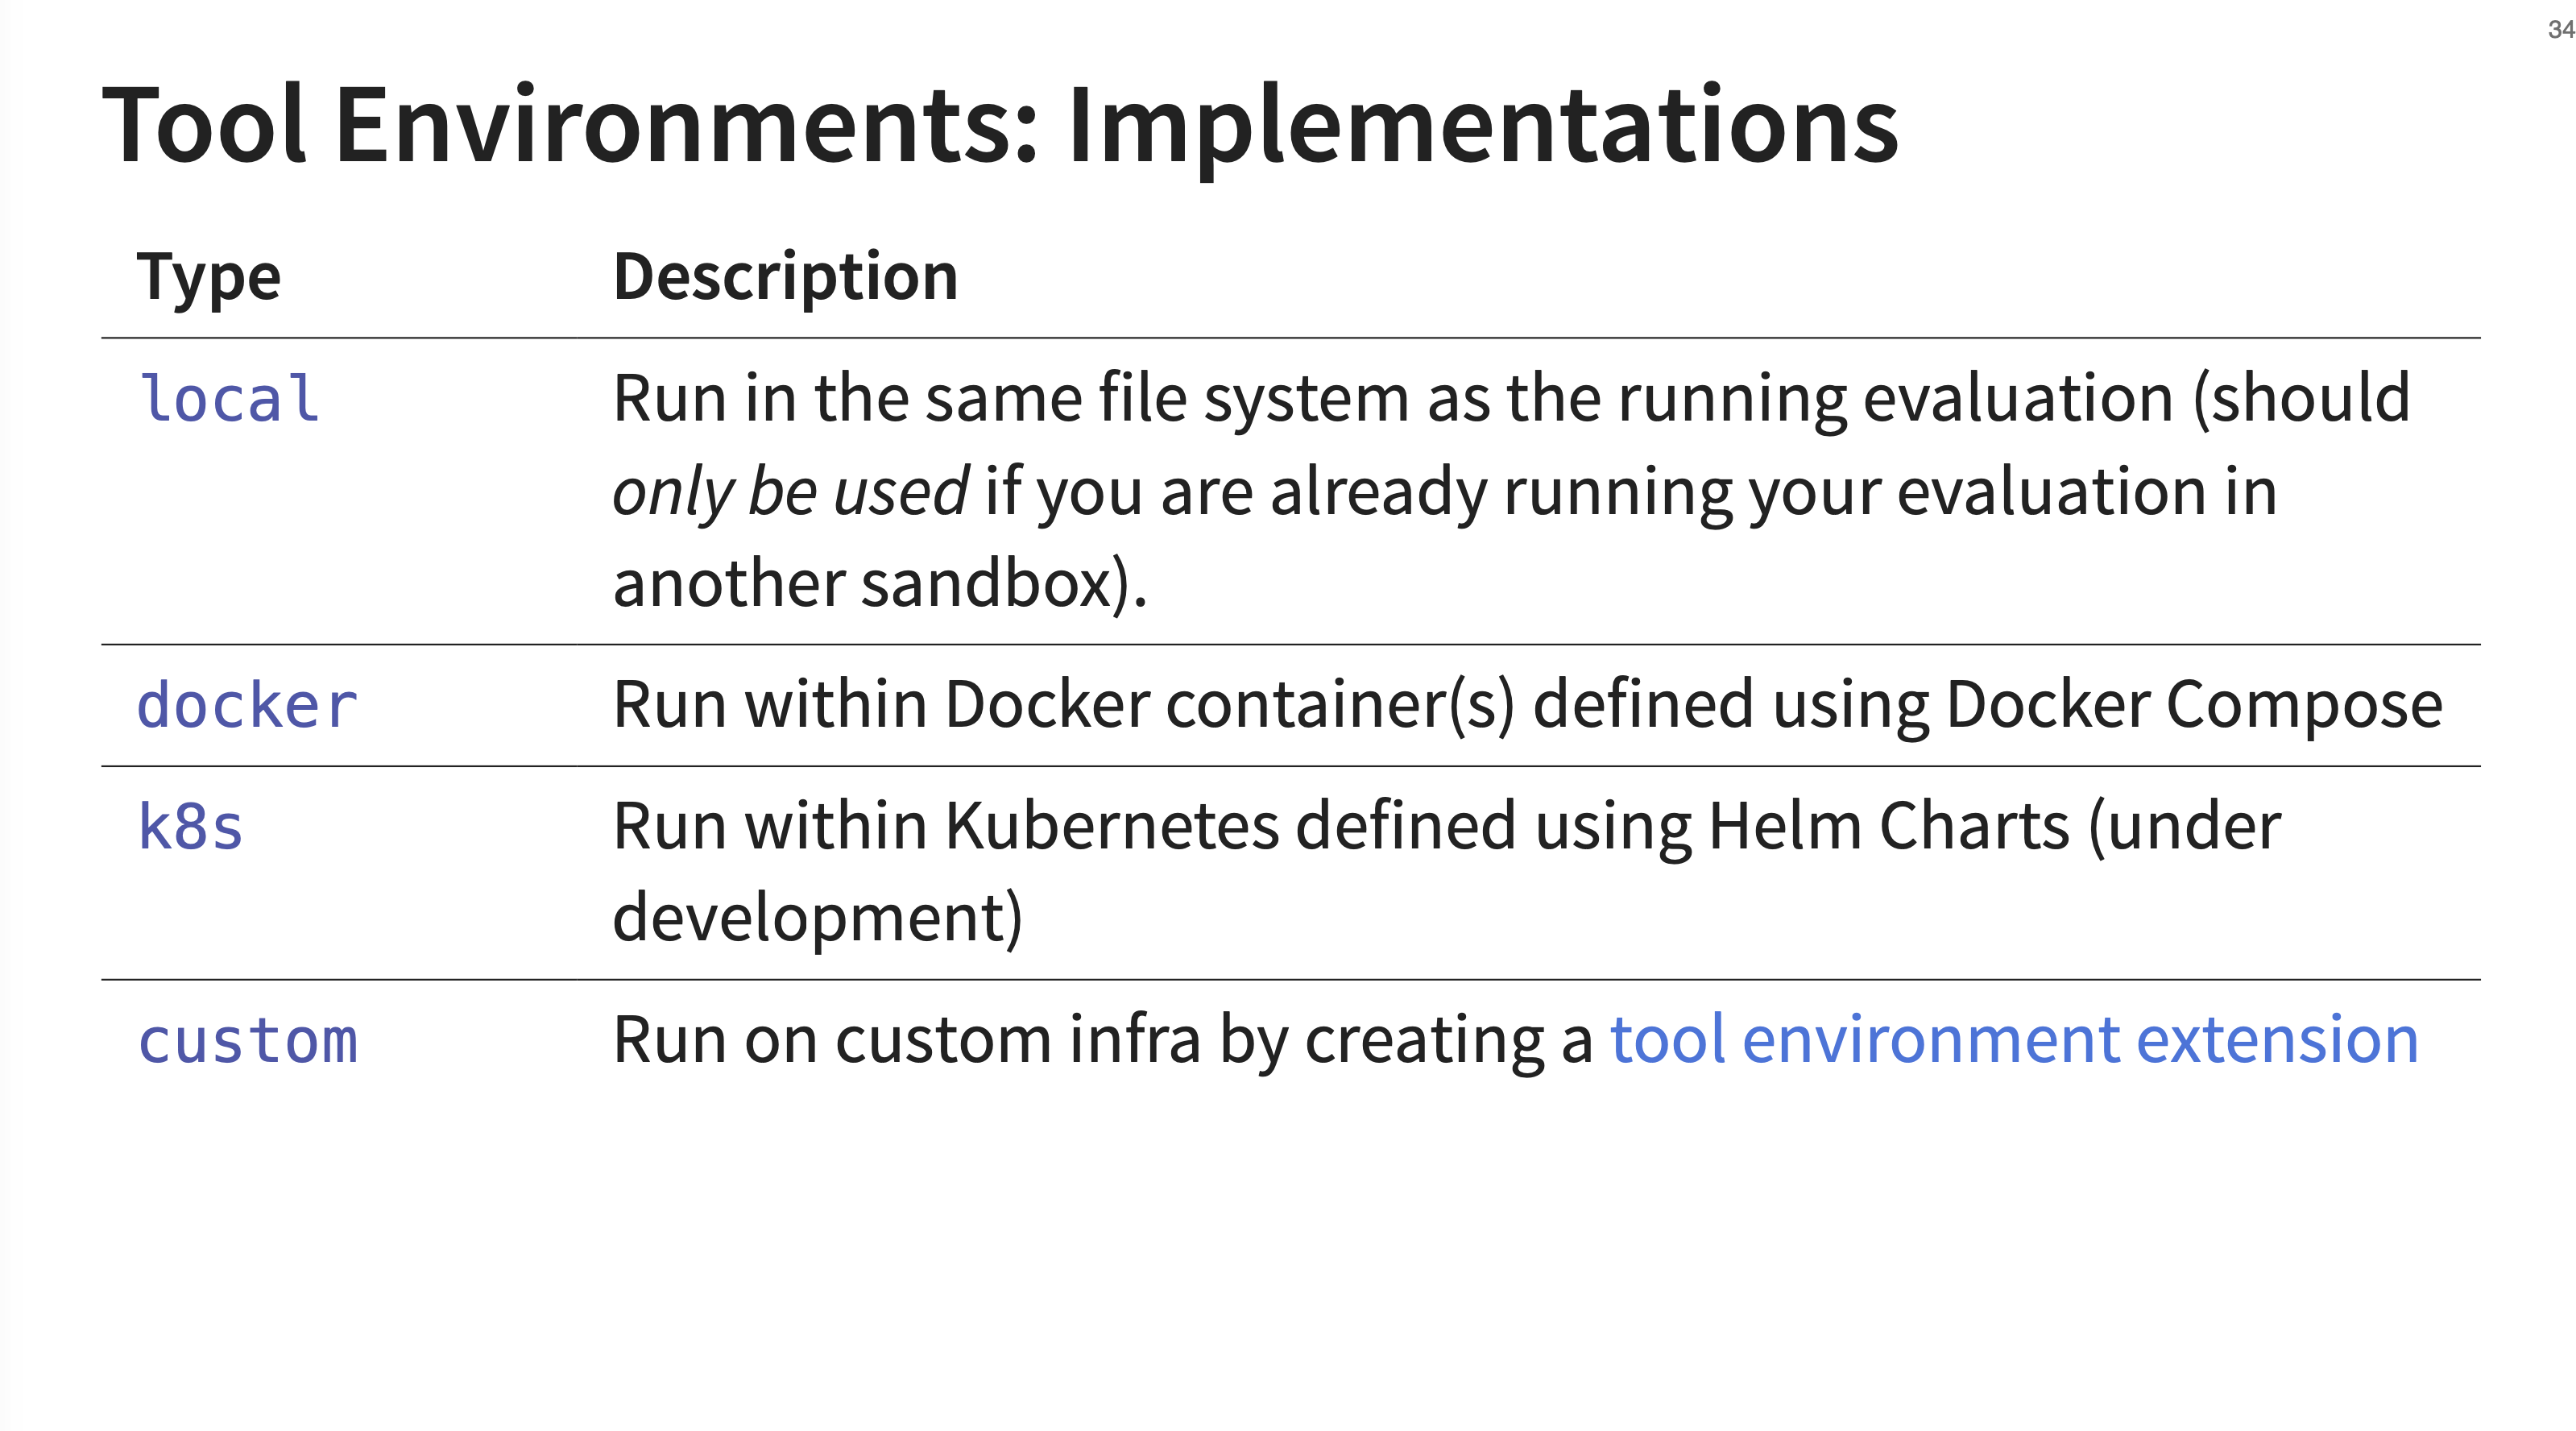Viewport: 2576px width, 1431px height.
Task: Click the italic 'only be used' text
Action: tap(790, 492)
